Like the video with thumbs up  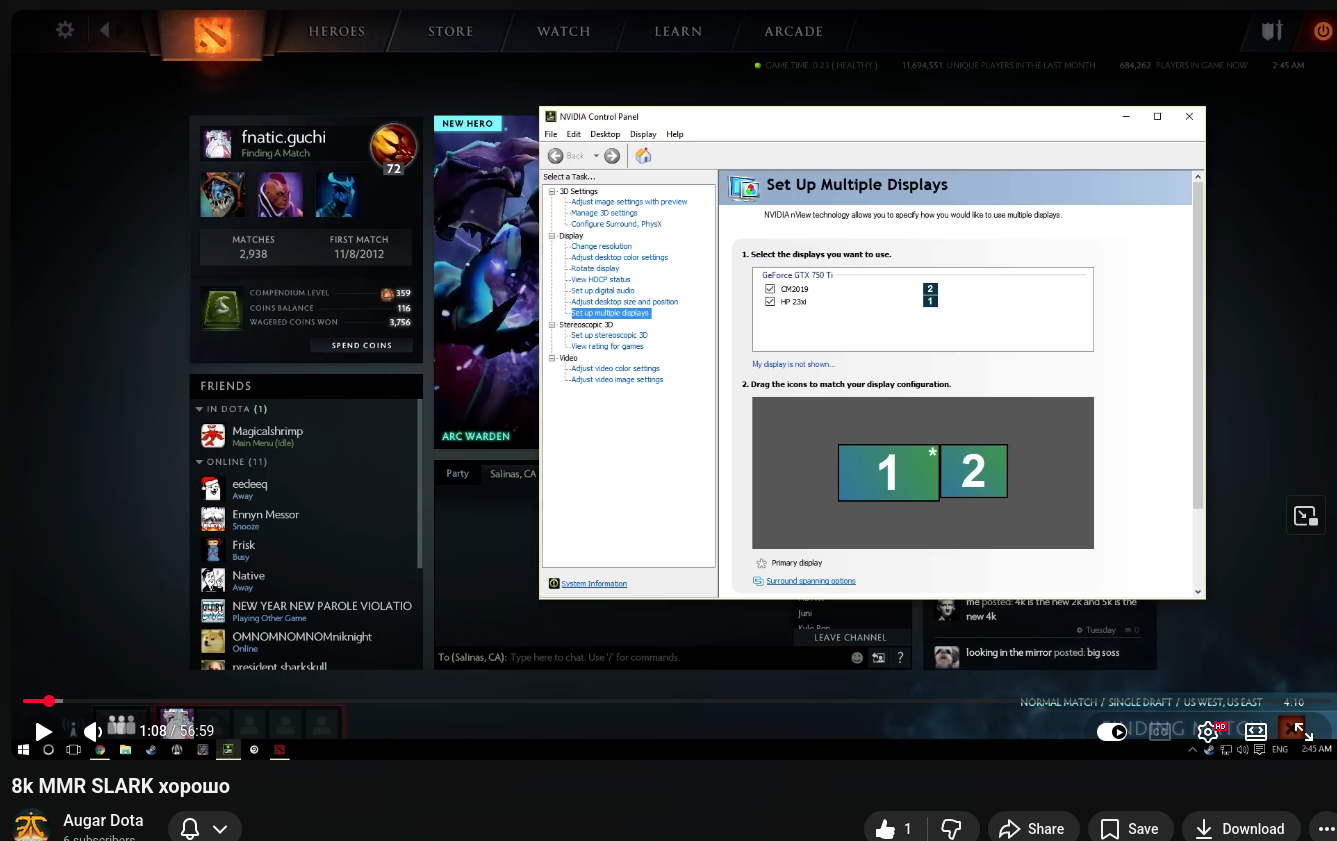click(x=896, y=828)
